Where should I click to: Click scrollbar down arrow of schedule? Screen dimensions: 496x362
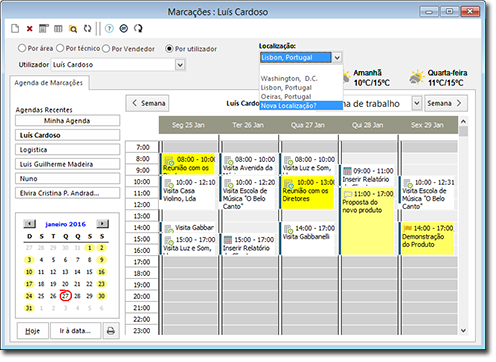click(463, 330)
